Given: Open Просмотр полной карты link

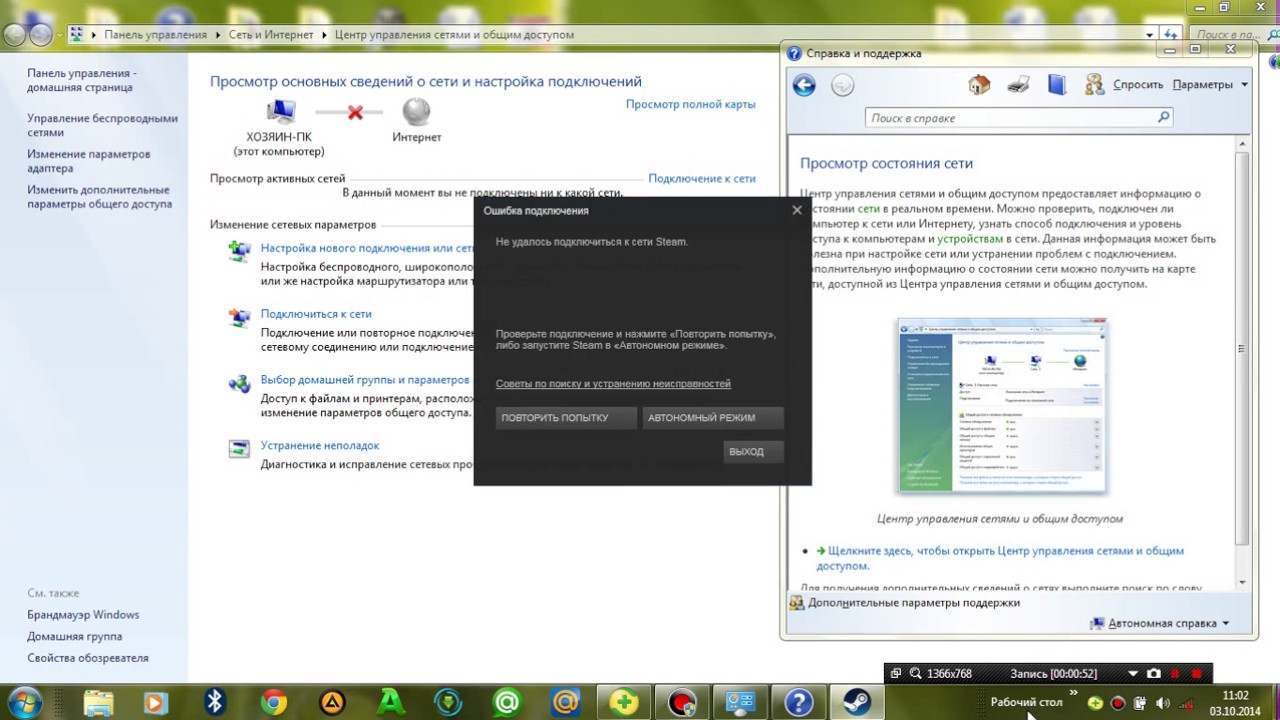Looking at the screenshot, I should (691, 104).
